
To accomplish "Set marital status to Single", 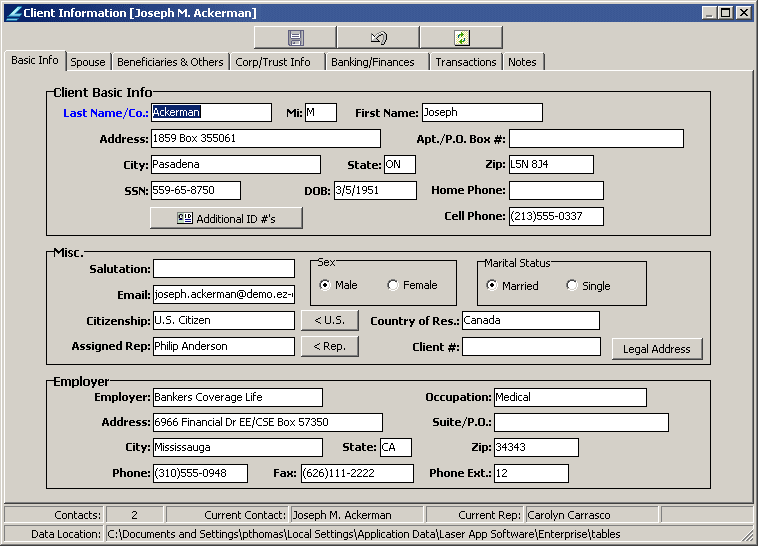I will point(572,286).
